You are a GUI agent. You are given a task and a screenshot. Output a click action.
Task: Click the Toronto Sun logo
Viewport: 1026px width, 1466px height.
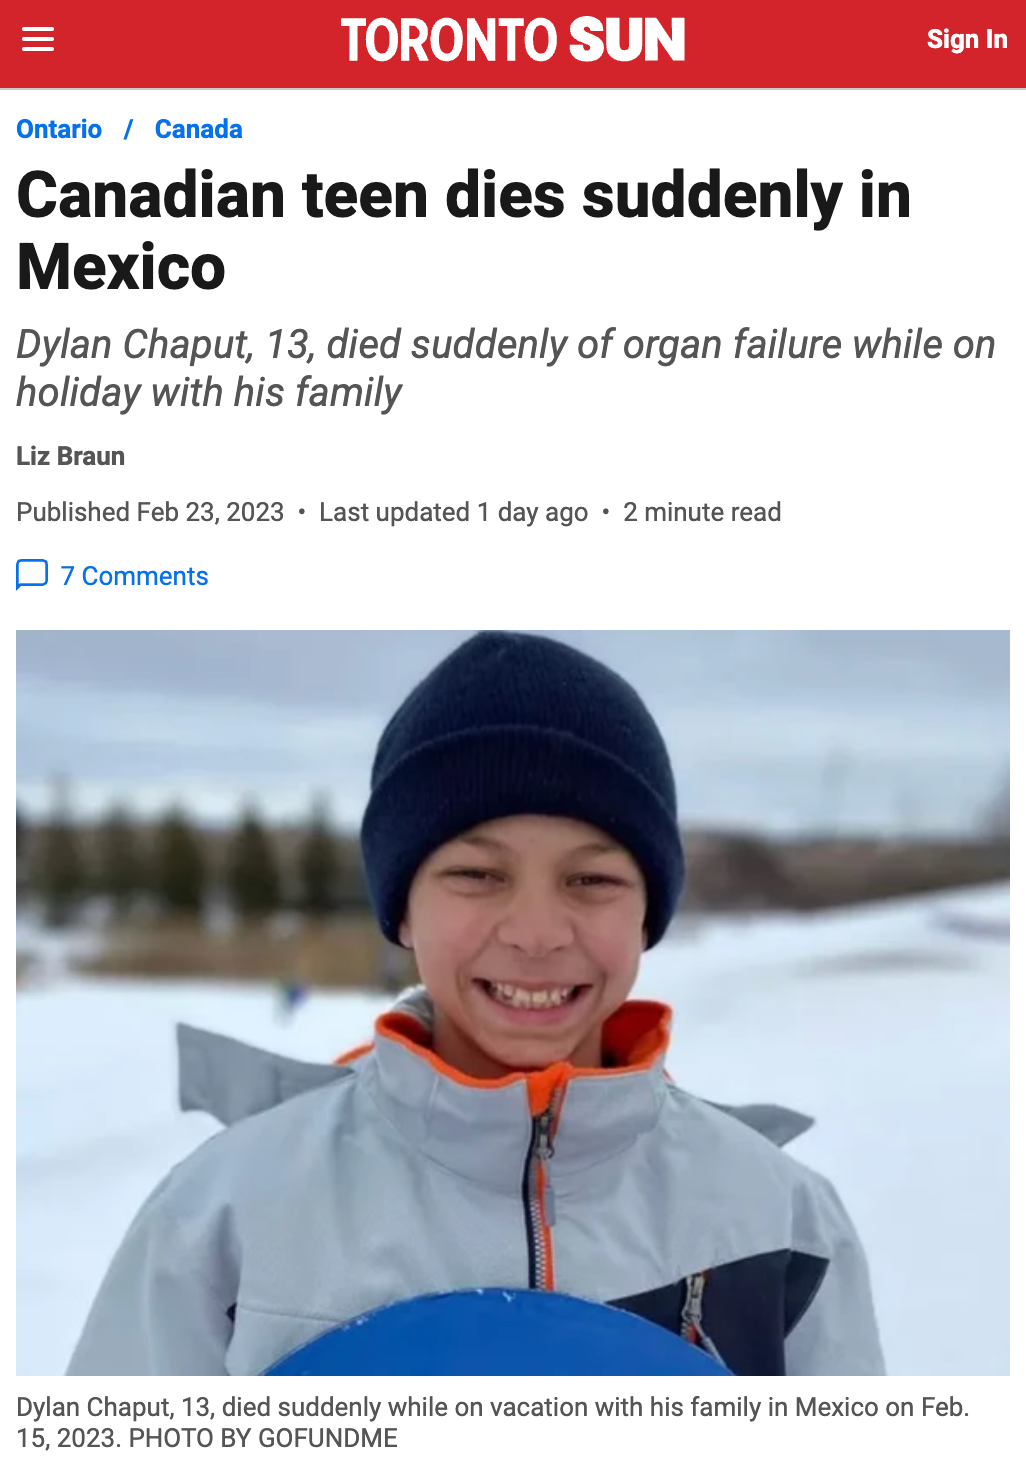[x=512, y=40]
